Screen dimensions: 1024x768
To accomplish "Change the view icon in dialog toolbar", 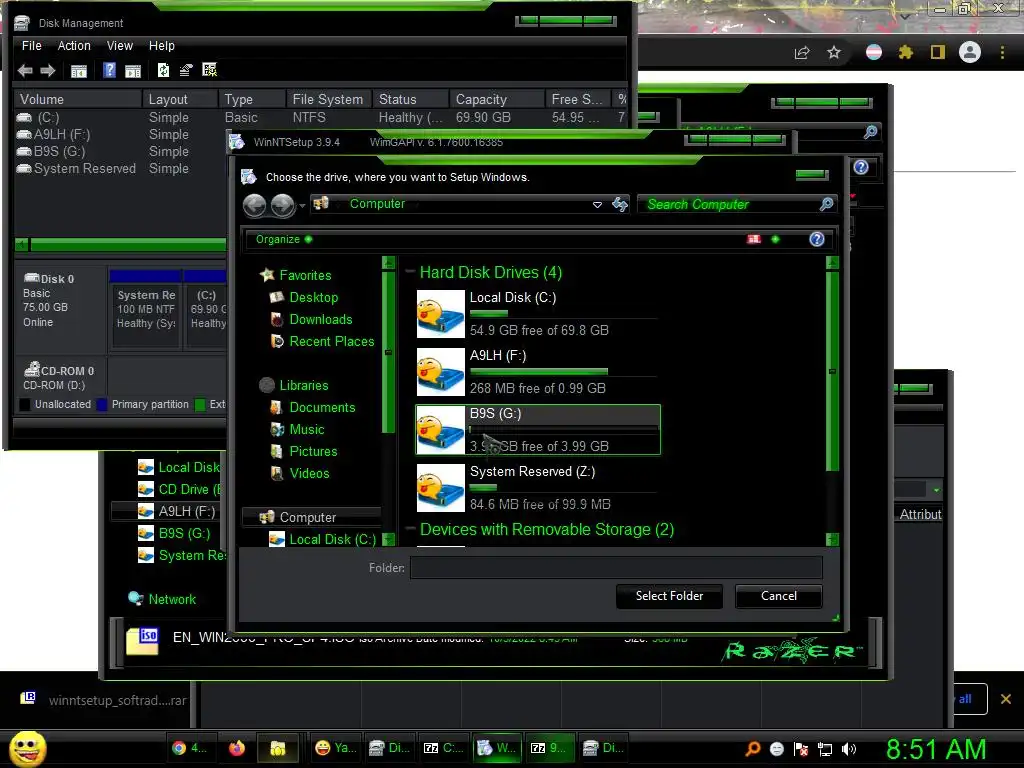I will tap(754, 239).
